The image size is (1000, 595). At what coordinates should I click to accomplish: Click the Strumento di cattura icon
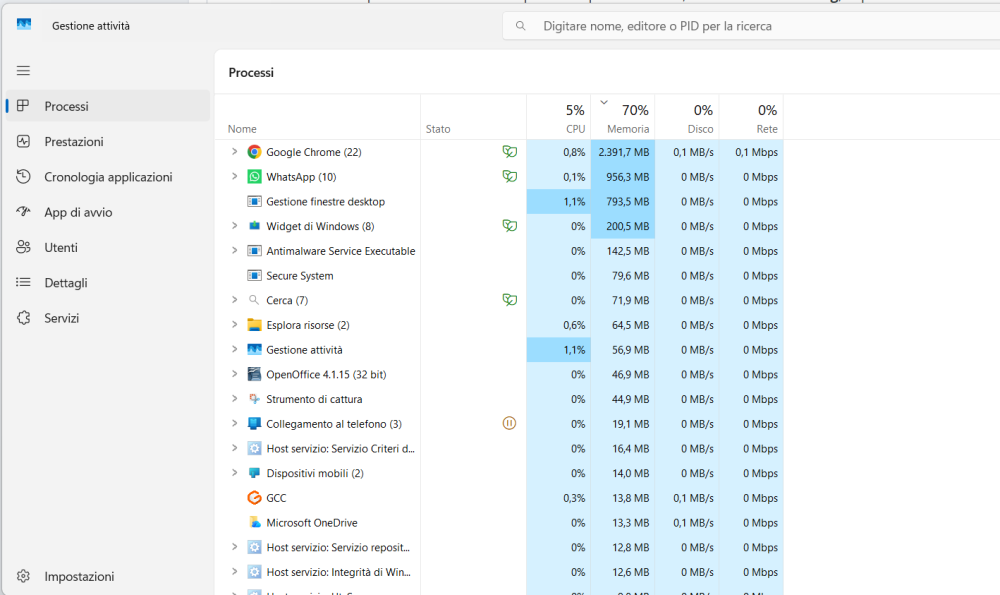[254, 399]
